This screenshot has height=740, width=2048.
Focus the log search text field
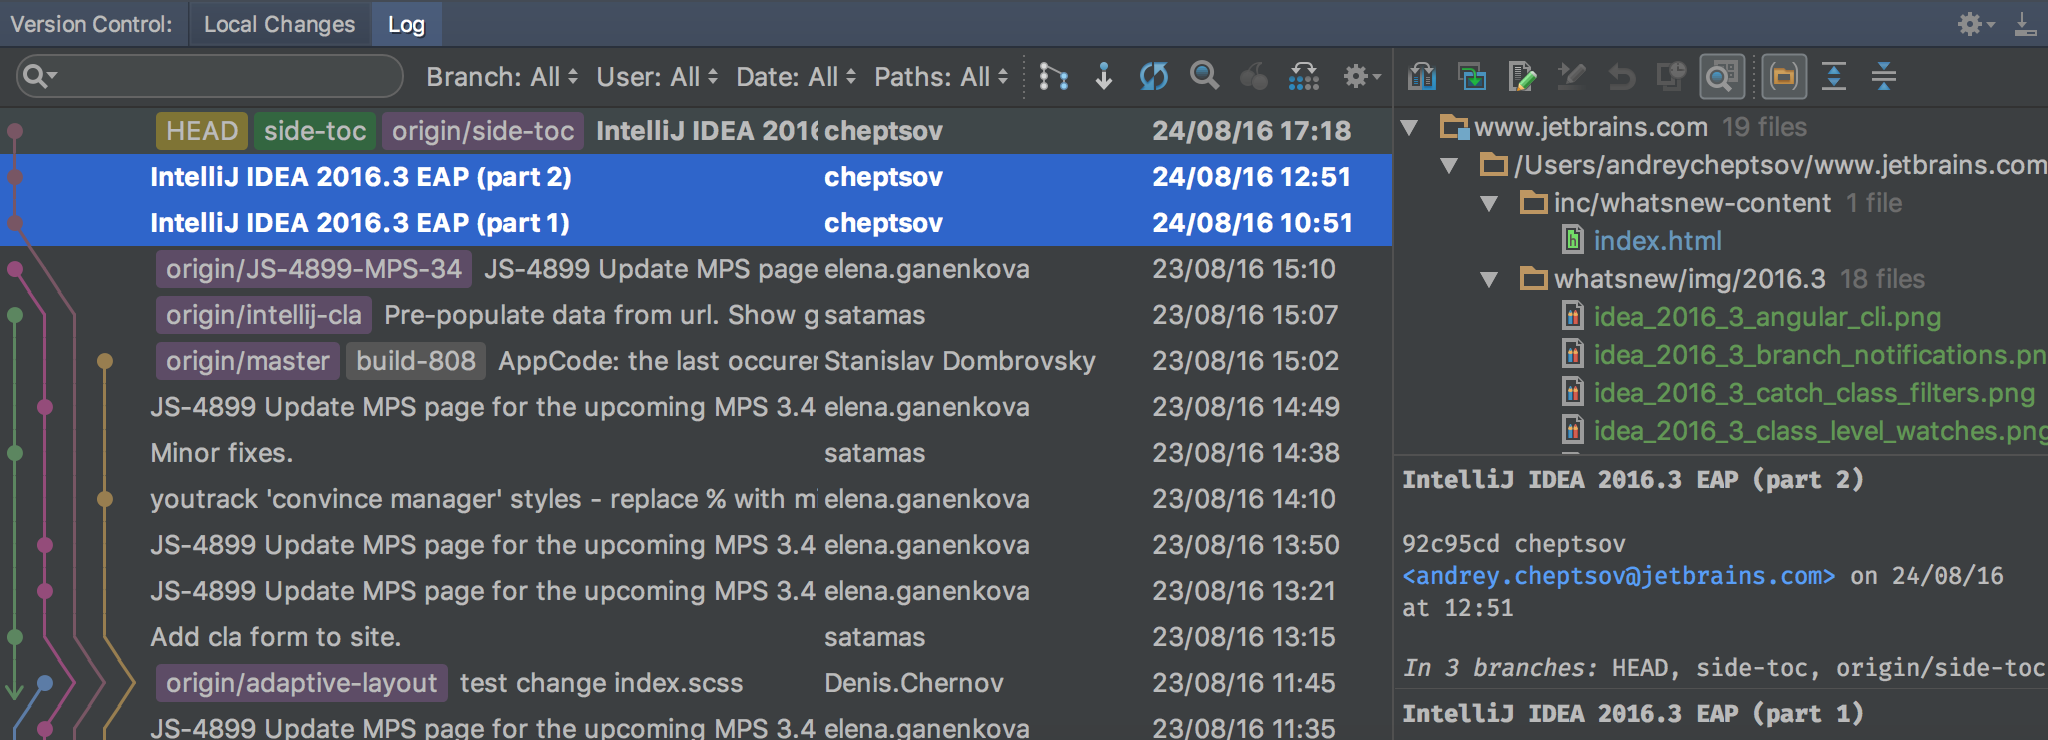coord(210,76)
